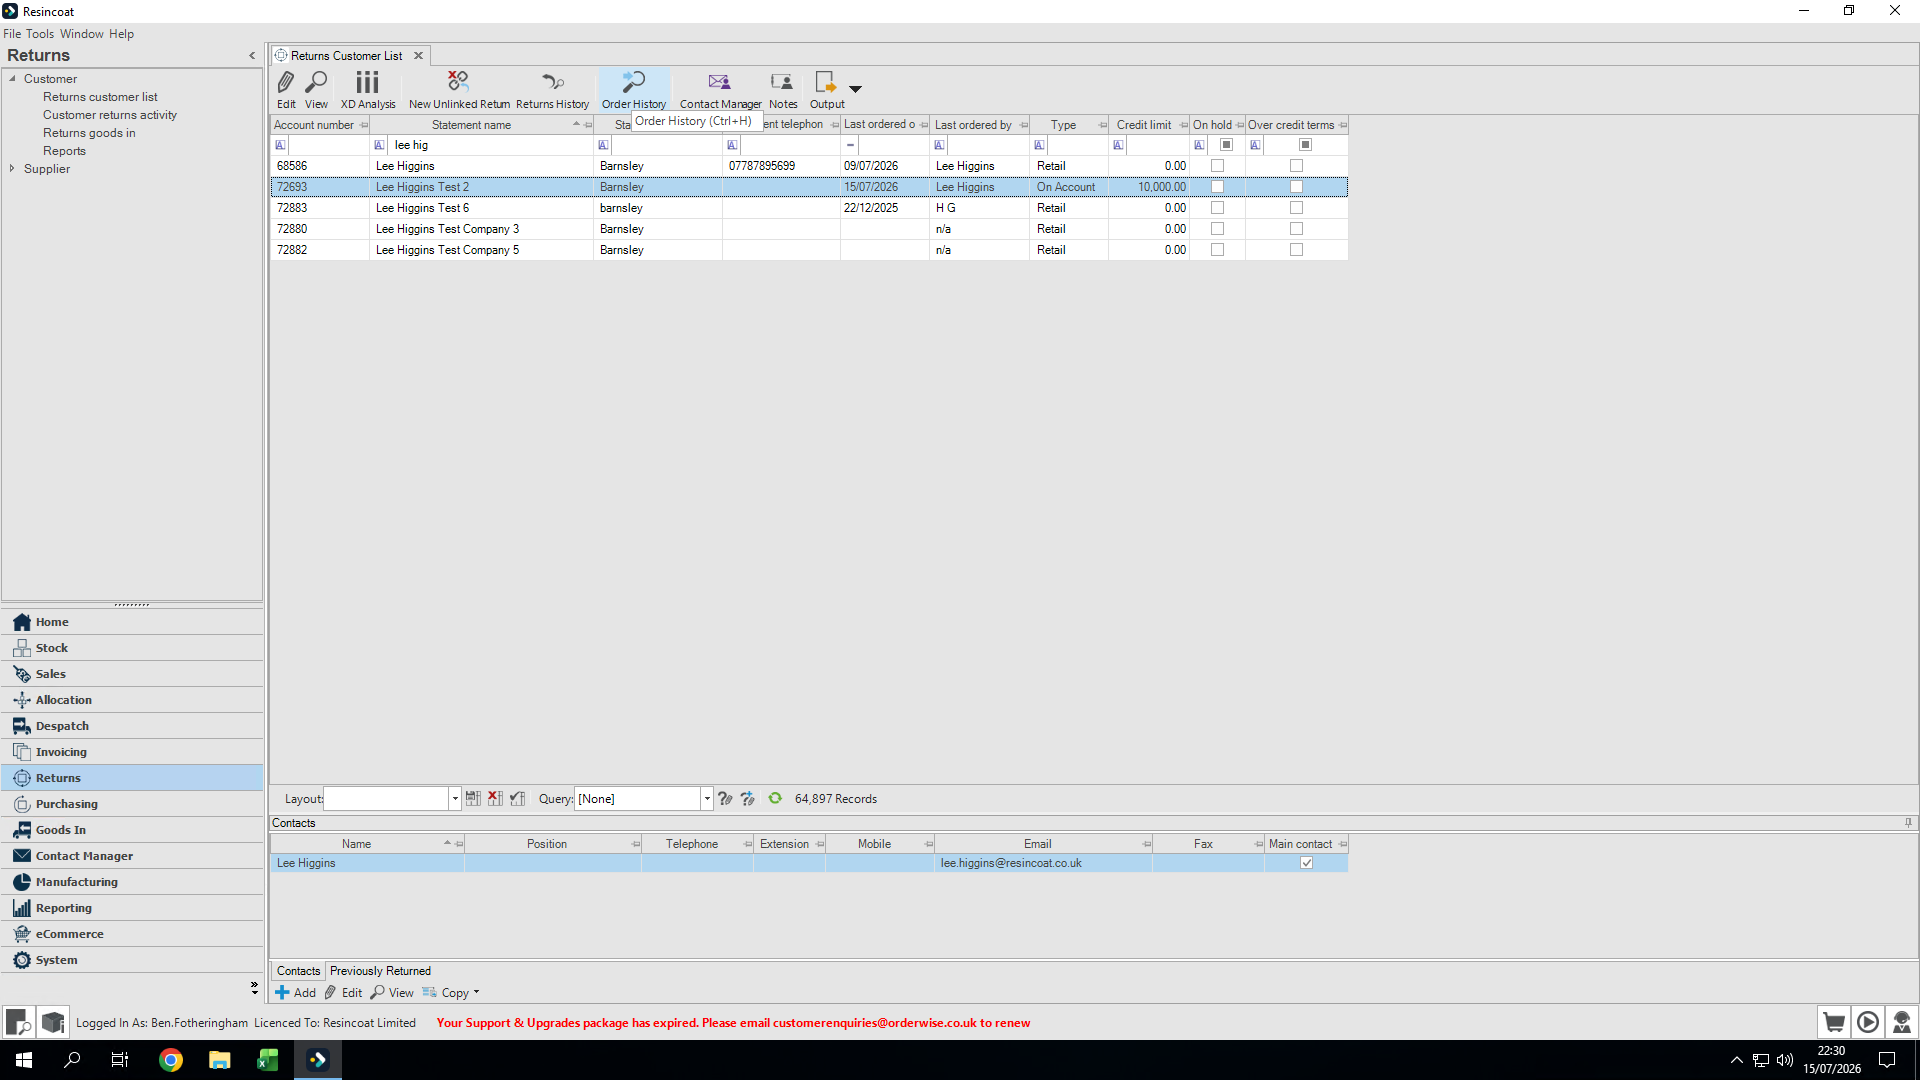Open the Despatch module

[132, 726]
